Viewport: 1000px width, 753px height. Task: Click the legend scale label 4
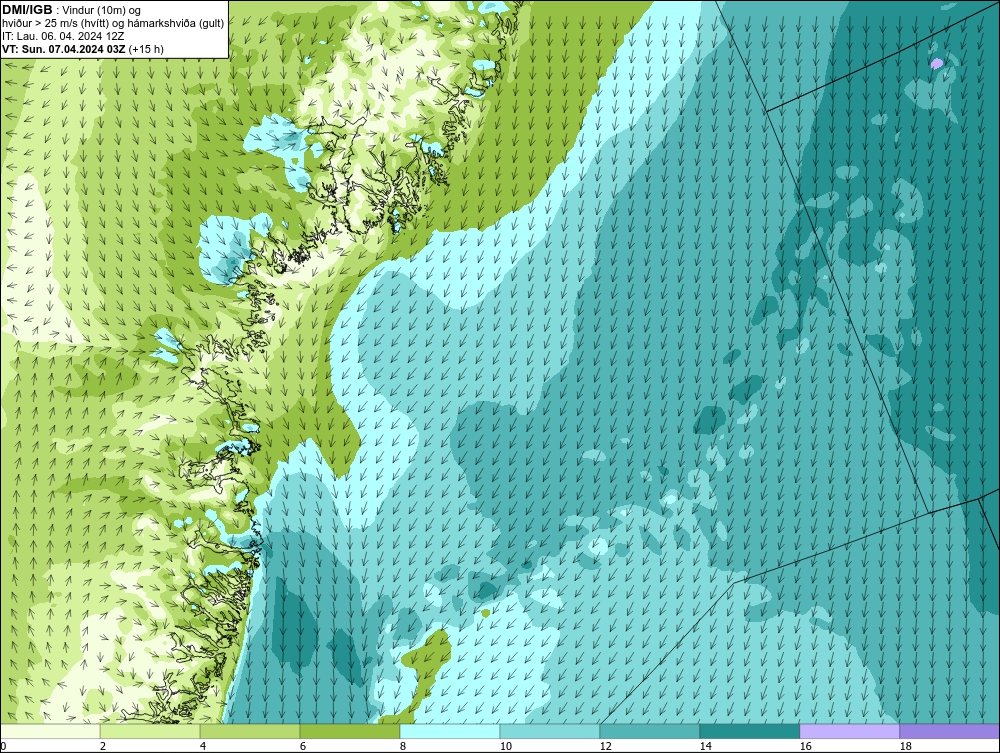click(203, 746)
